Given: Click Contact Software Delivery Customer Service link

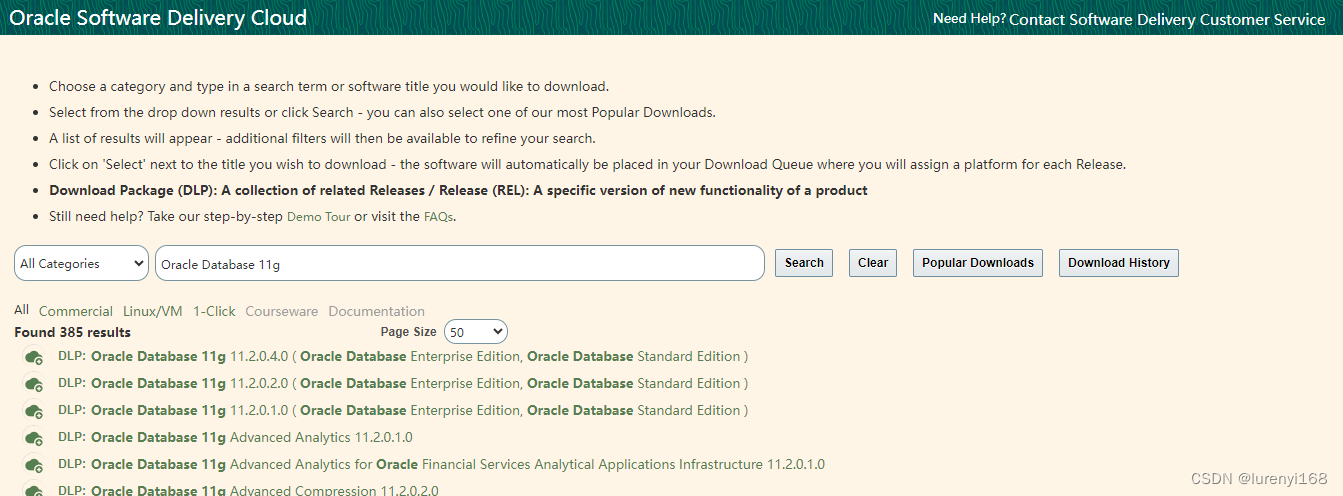Looking at the screenshot, I should (x=1167, y=19).
